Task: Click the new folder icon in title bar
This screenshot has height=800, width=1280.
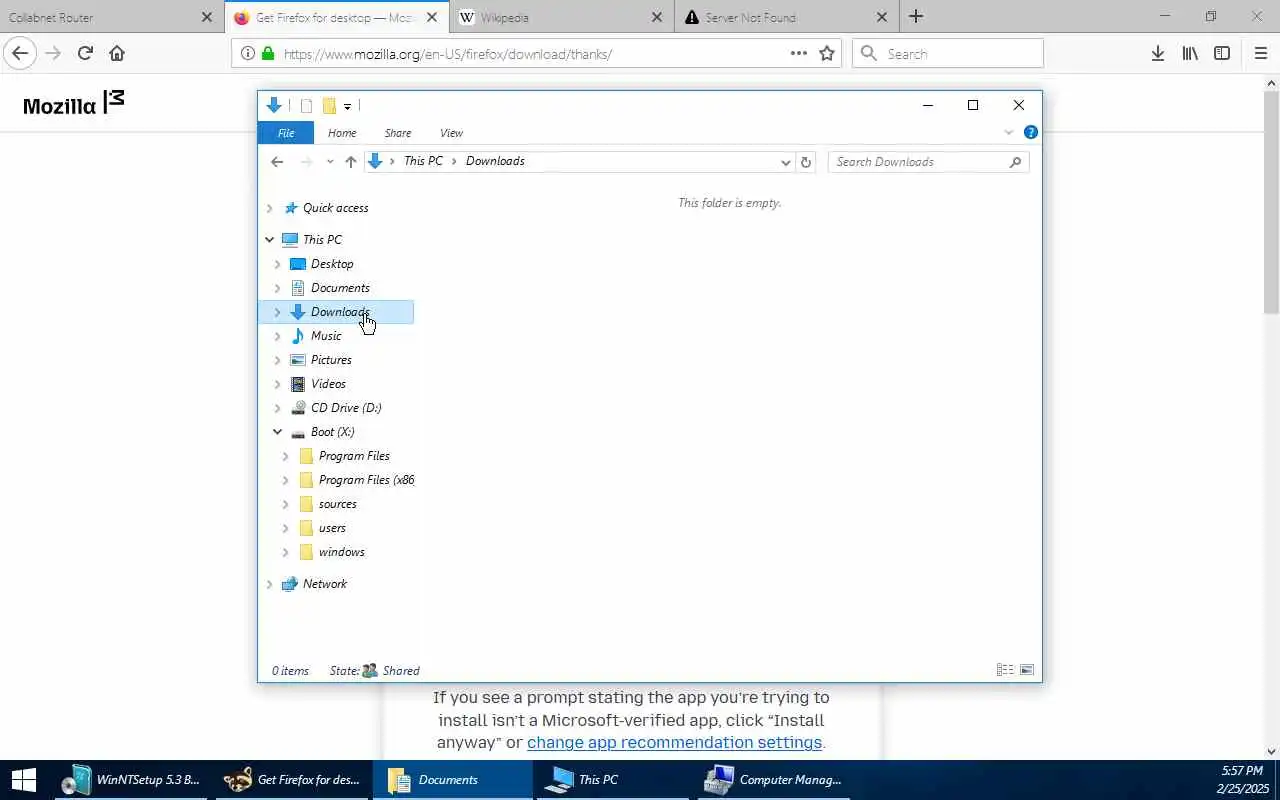Action: coord(328,106)
